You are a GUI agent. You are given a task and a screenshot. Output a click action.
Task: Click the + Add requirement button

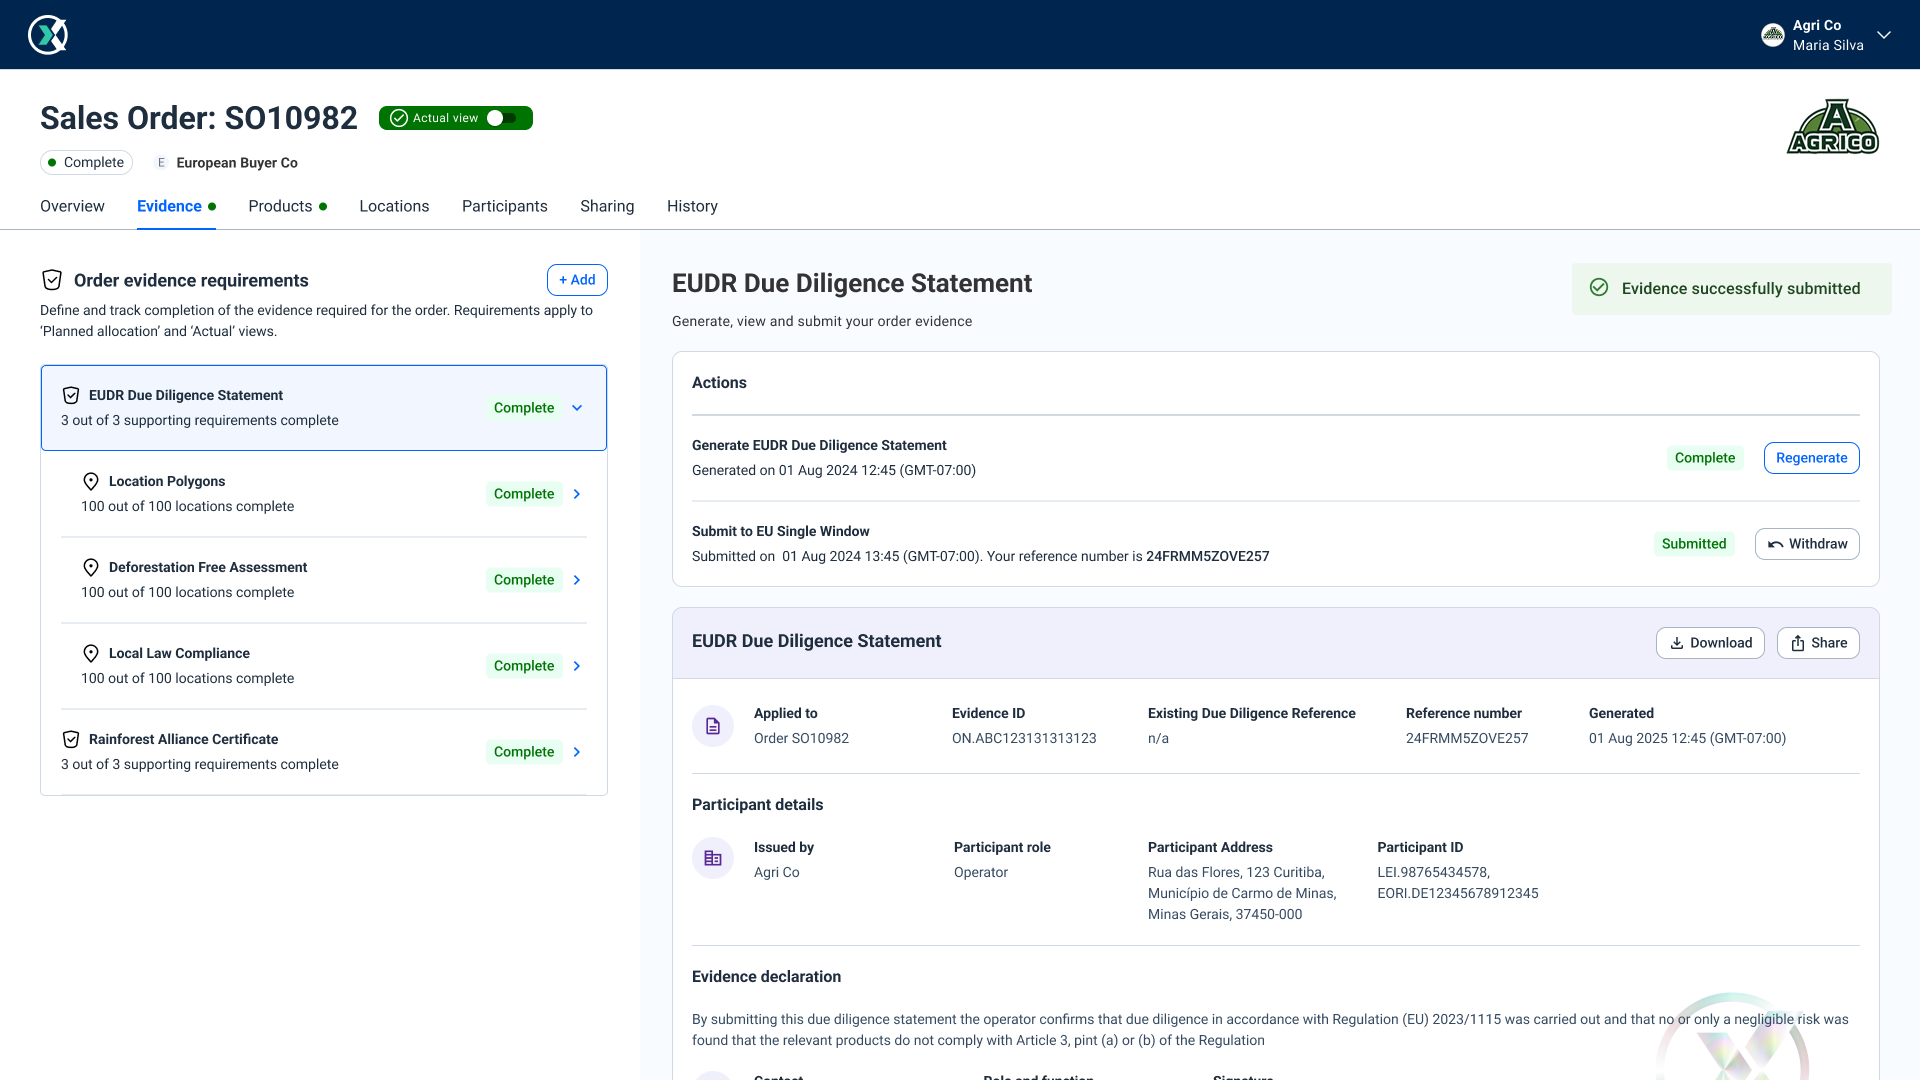point(577,280)
